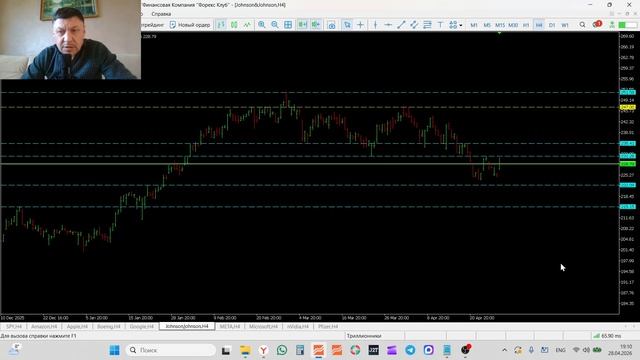The width and height of the screenshot is (640, 360).
Task: Switch to the Apple,H4 chart tab
Action: point(77,327)
